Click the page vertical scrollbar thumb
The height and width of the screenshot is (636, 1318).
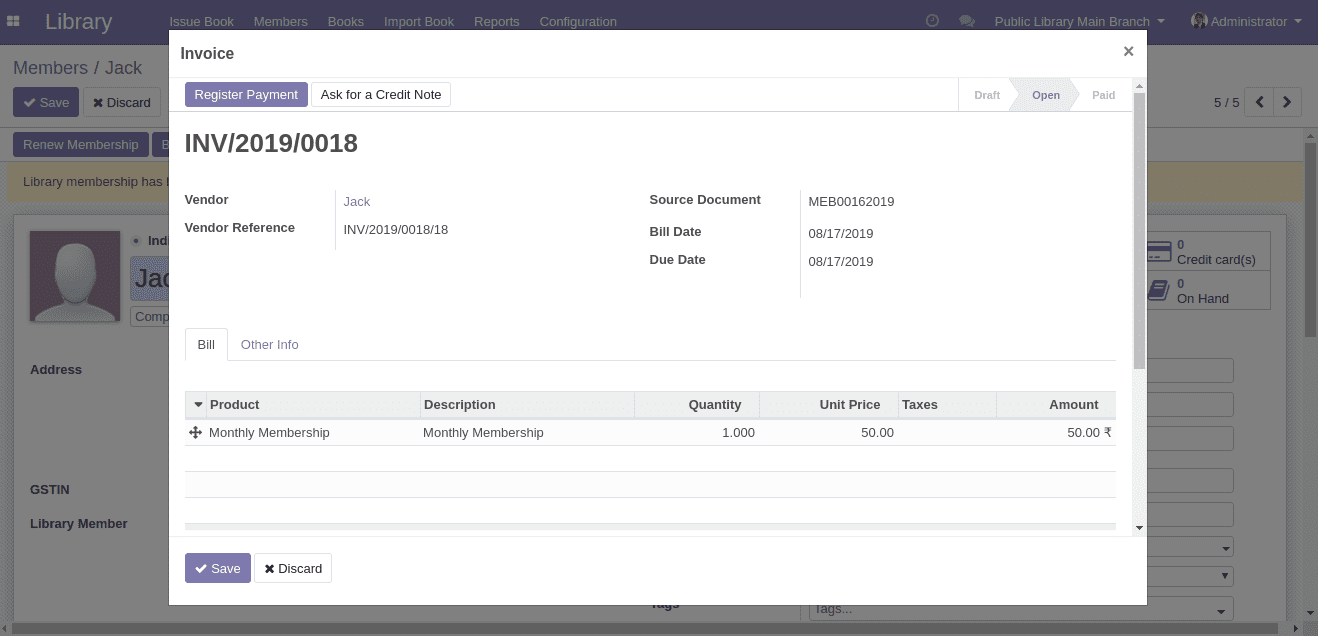pos(1311,240)
